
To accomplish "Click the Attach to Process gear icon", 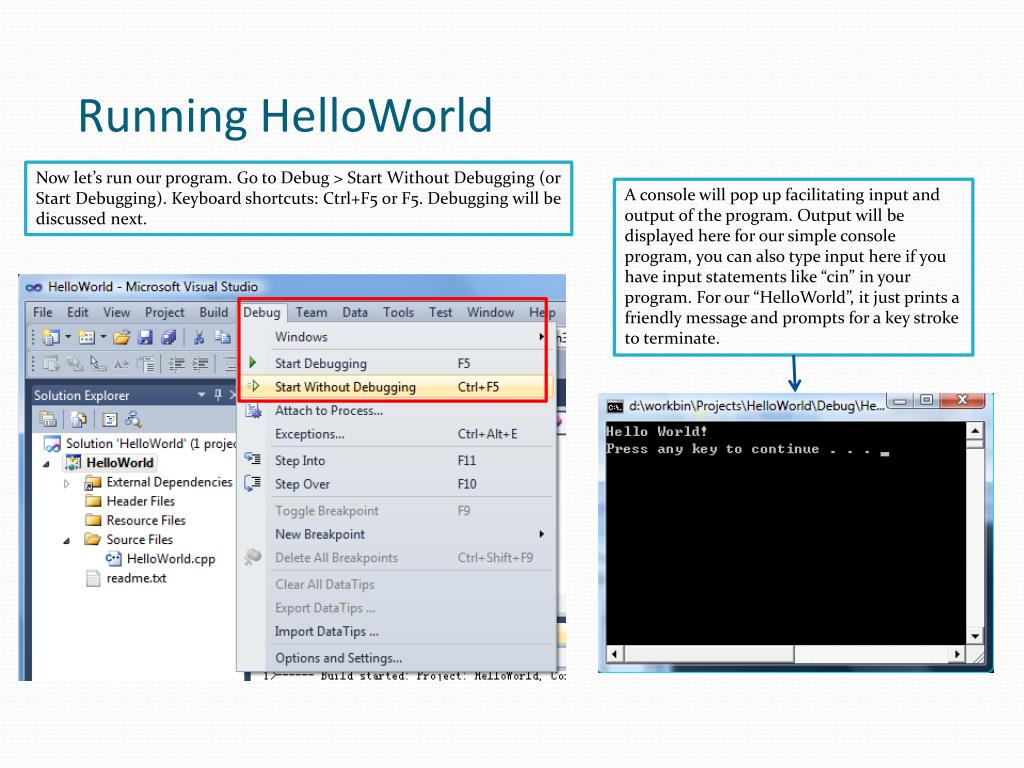I will coord(253,411).
